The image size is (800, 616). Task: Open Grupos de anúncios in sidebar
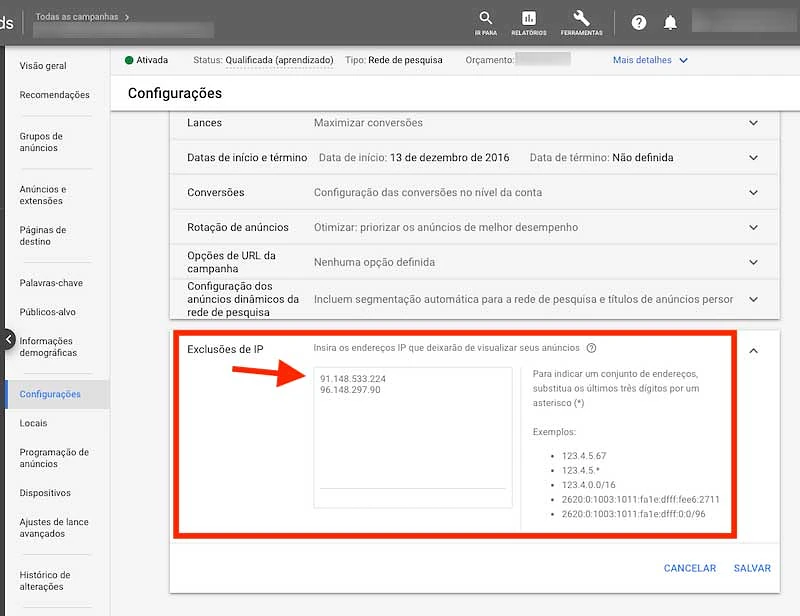click(x=41, y=142)
